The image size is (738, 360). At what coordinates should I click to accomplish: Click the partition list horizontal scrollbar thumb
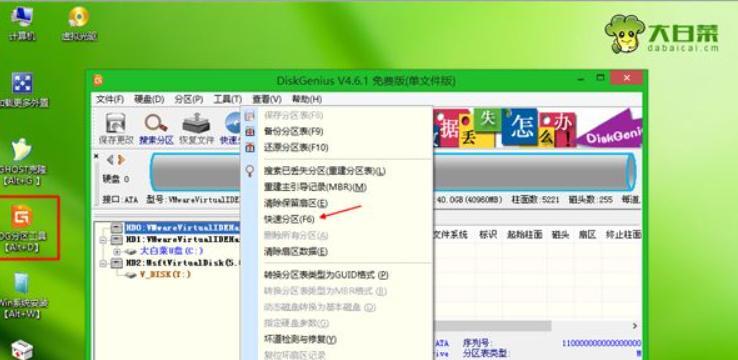point(492,326)
